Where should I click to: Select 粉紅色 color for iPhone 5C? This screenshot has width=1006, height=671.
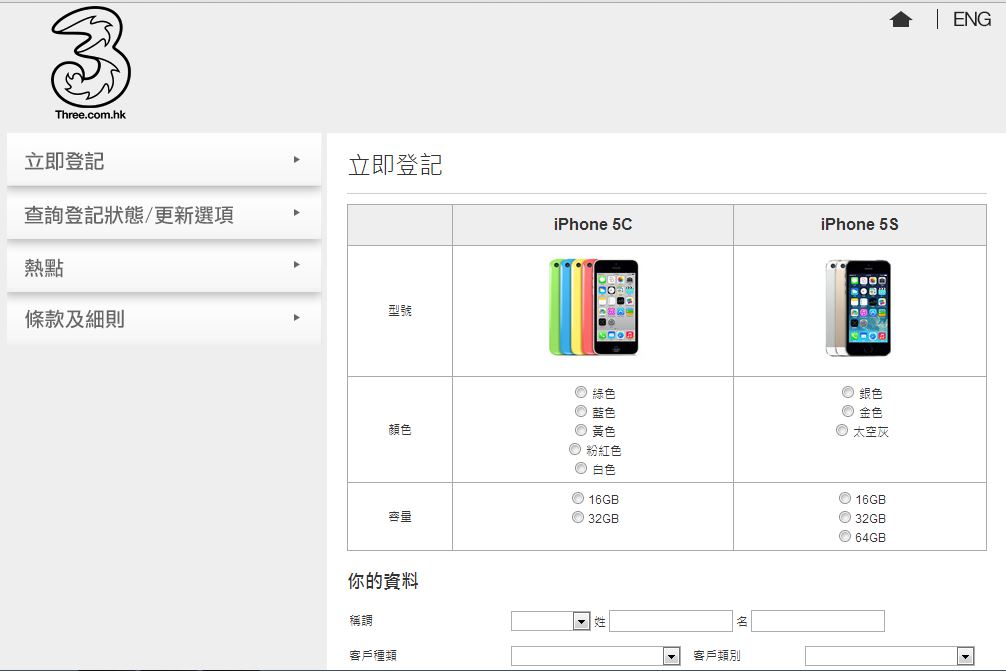(575, 450)
